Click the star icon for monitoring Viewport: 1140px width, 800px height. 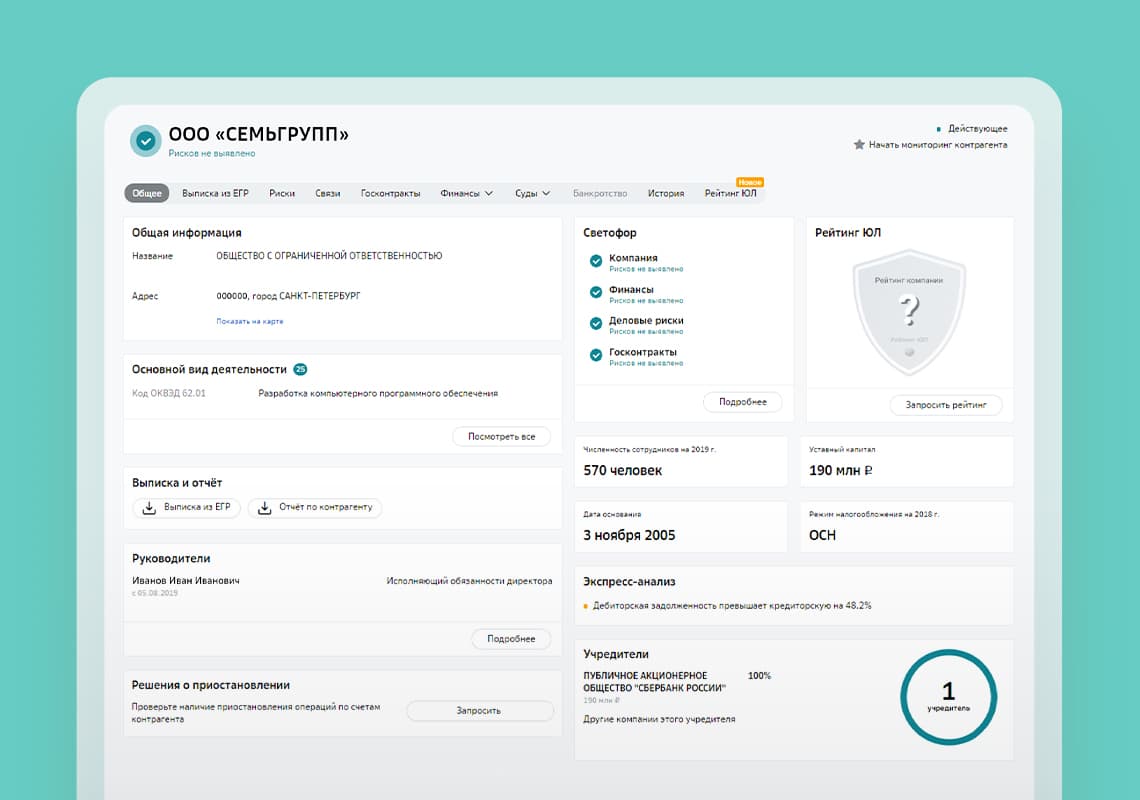coord(859,145)
